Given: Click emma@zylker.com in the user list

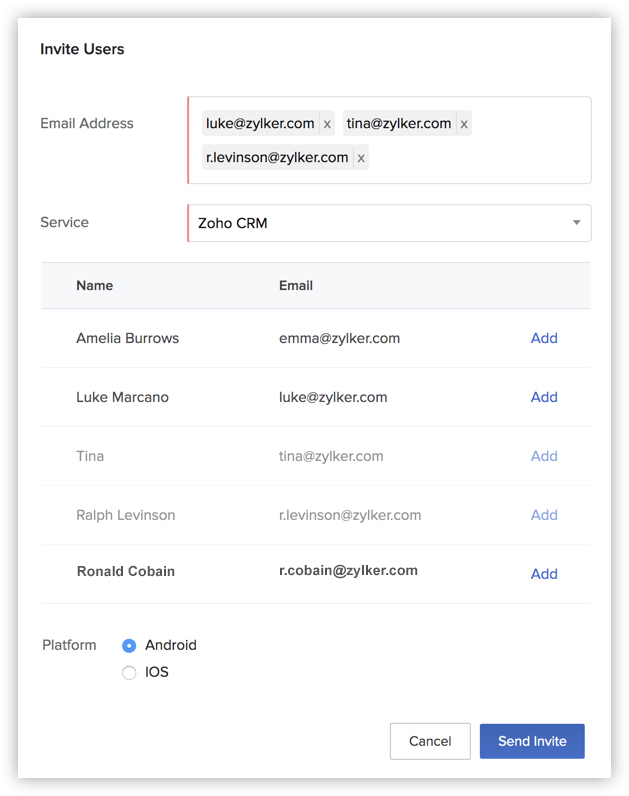Looking at the screenshot, I should tap(339, 338).
